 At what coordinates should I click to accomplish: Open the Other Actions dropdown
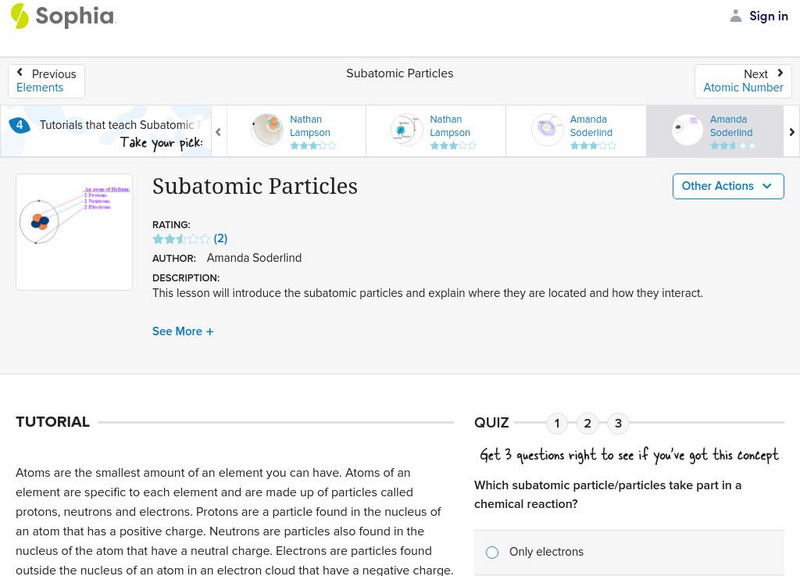[727, 186]
